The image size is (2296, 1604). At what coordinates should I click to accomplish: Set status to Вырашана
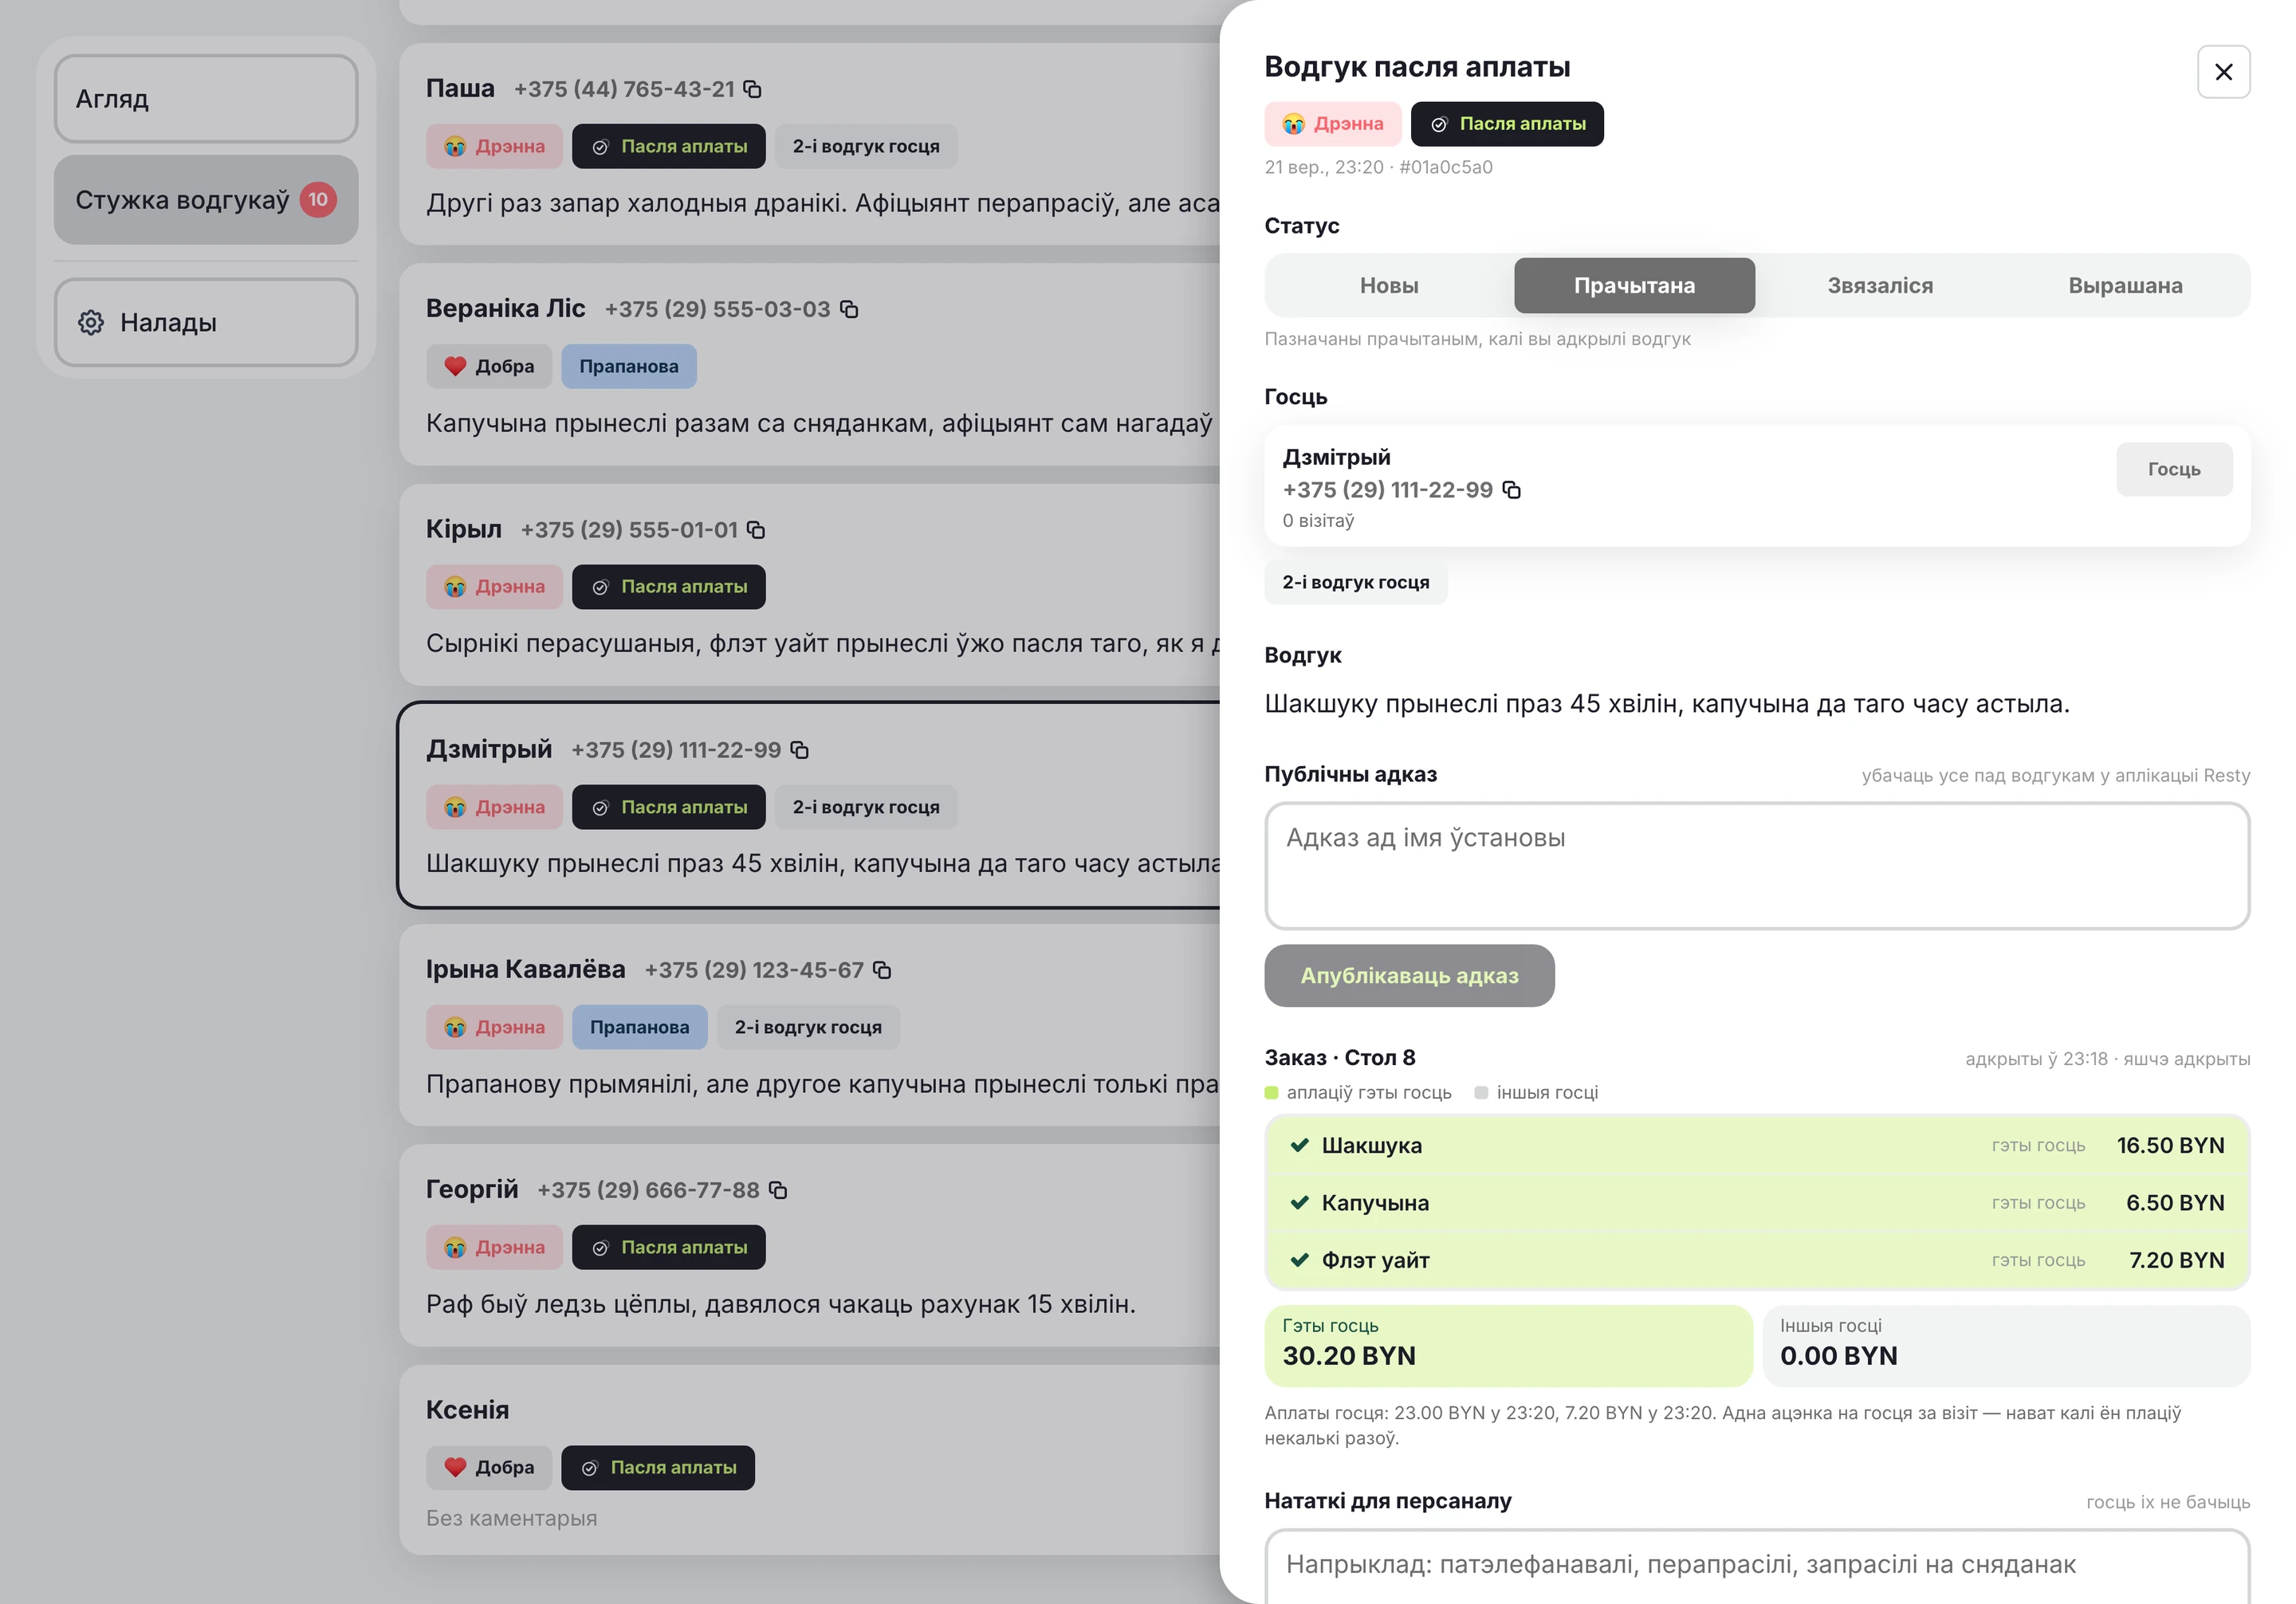(x=2125, y=286)
